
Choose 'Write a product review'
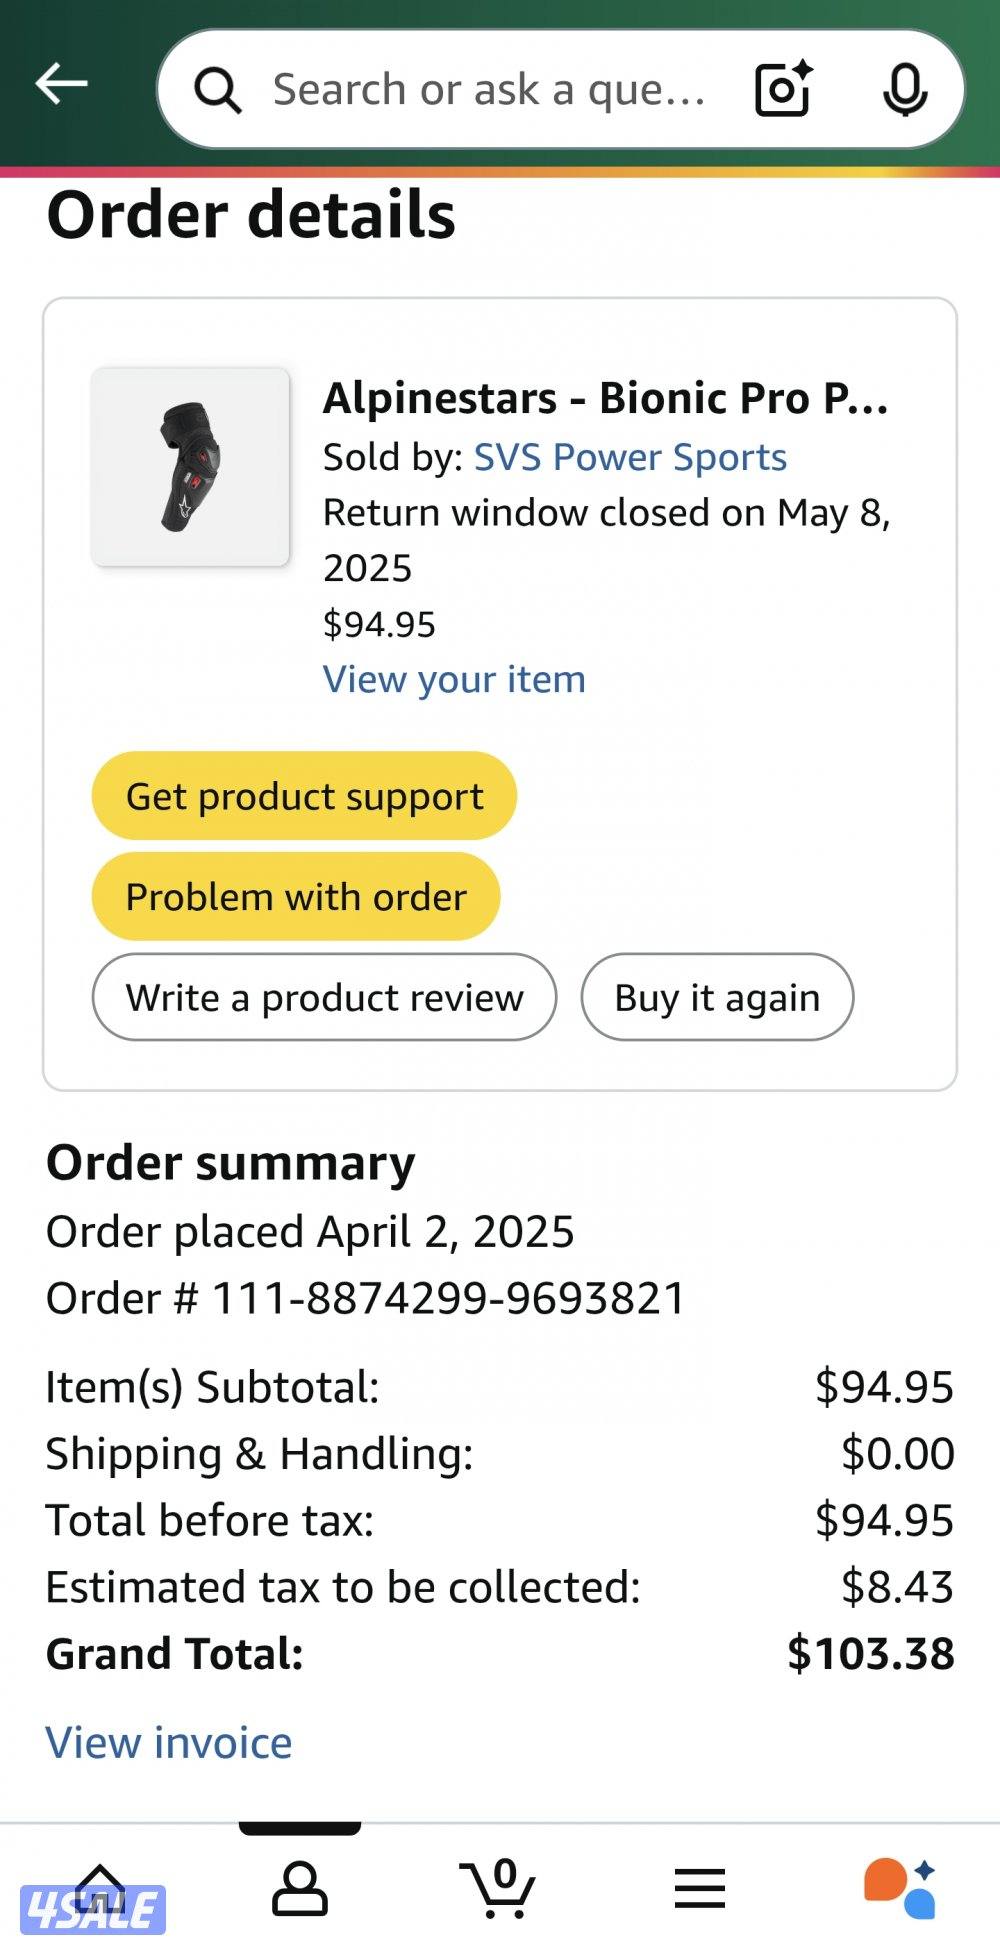[x=324, y=997]
